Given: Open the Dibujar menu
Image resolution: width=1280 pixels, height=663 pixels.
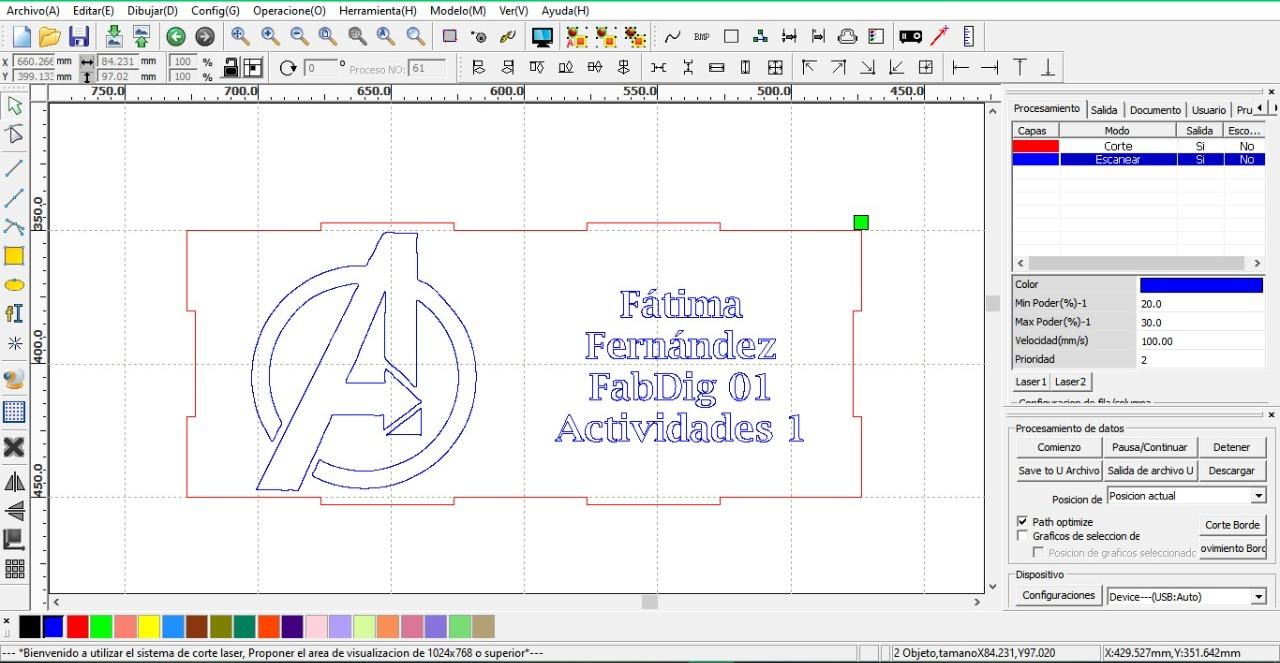Looking at the screenshot, I should (x=152, y=10).
